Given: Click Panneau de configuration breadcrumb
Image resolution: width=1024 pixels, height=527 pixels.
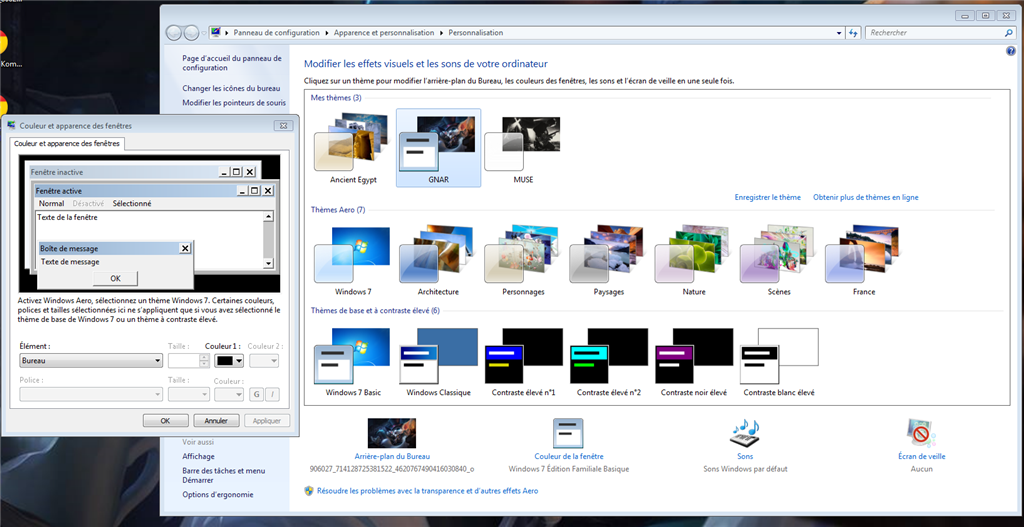Looking at the screenshot, I should tap(276, 33).
